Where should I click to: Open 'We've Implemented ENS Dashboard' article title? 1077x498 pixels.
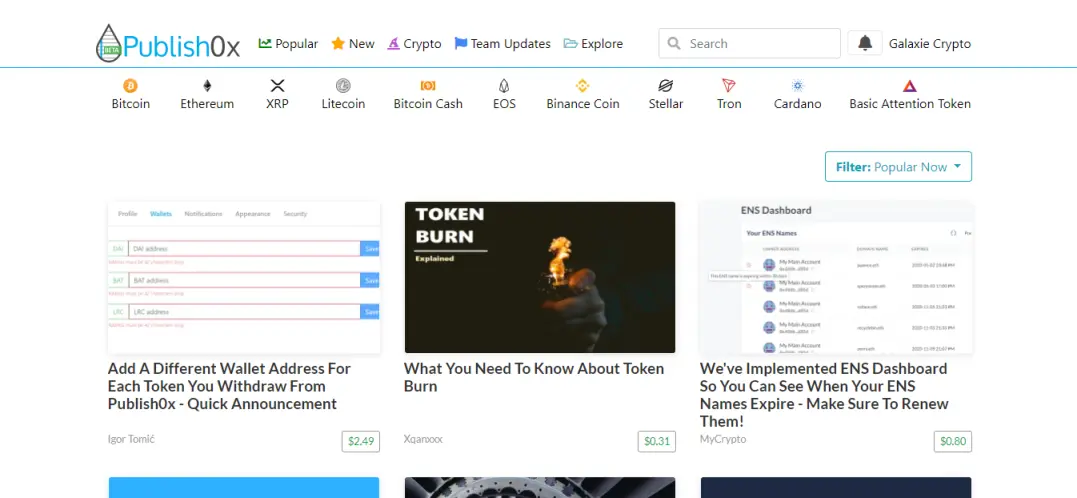824,395
